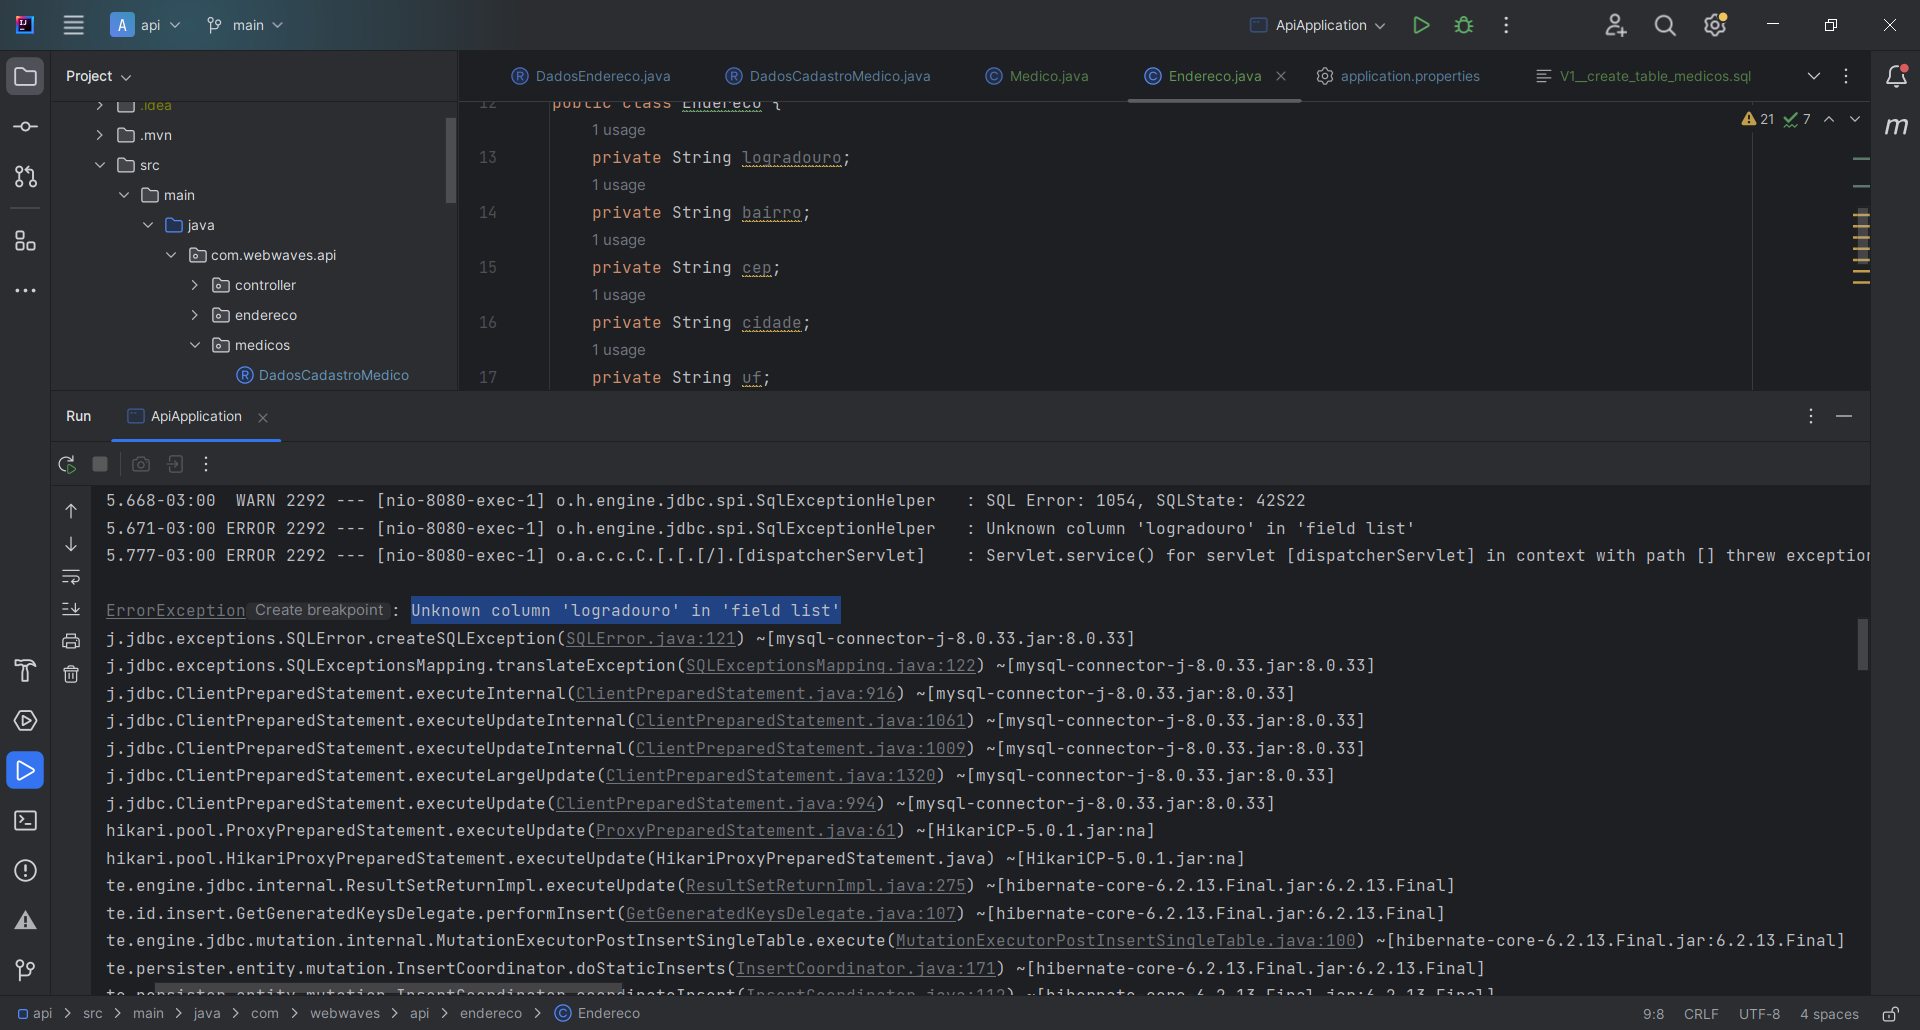Change CRLF line separator in status bar
This screenshot has width=1920, height=1030.
1701,1014
